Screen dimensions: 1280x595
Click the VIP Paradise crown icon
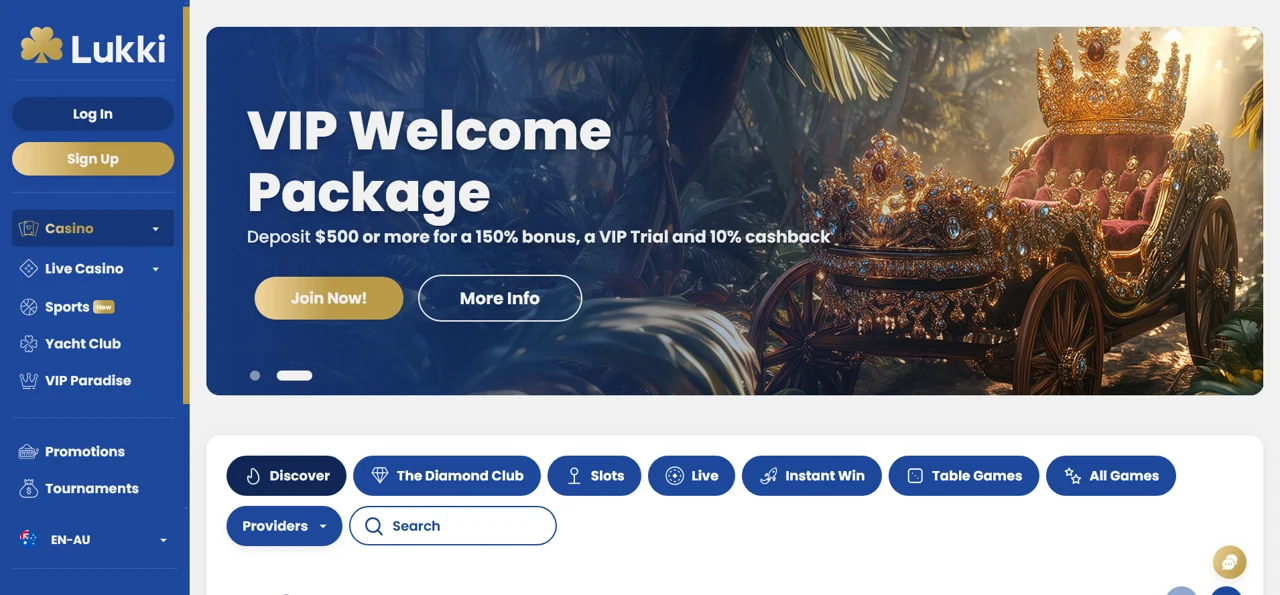[x=28, y=381]
